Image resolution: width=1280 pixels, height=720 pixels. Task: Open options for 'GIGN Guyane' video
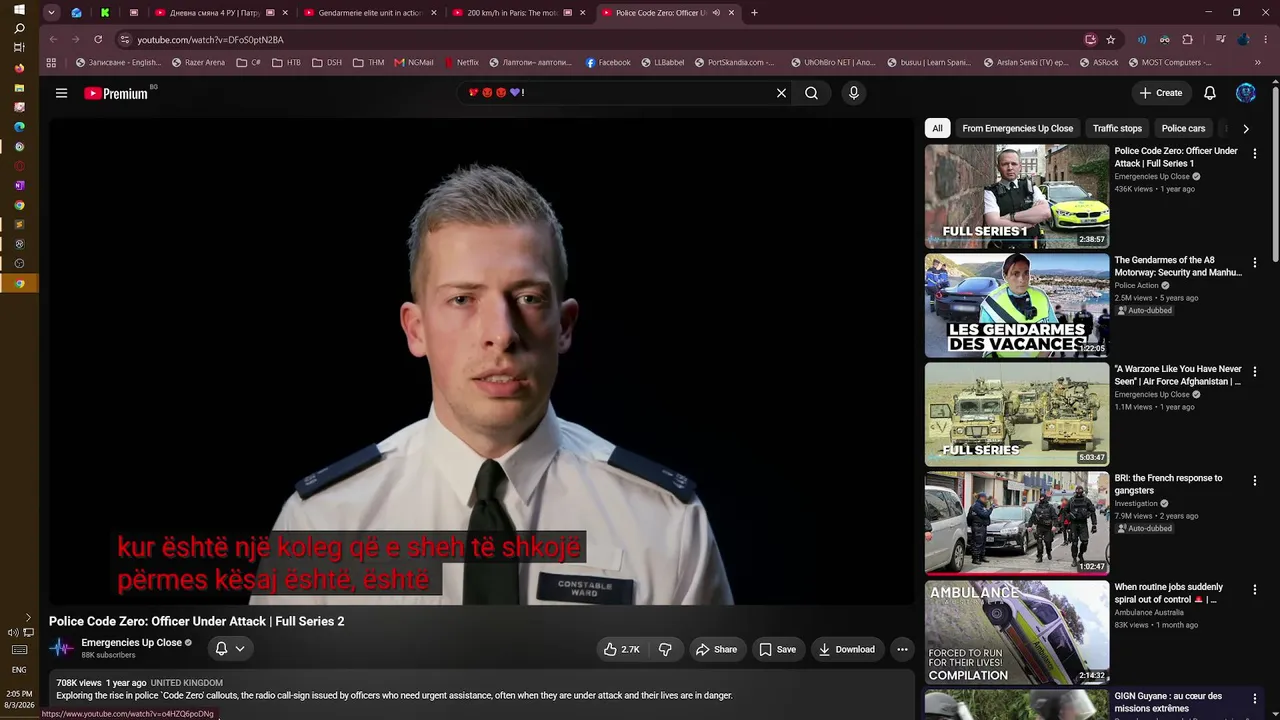pyautogui.click(x=1255, y=699)
